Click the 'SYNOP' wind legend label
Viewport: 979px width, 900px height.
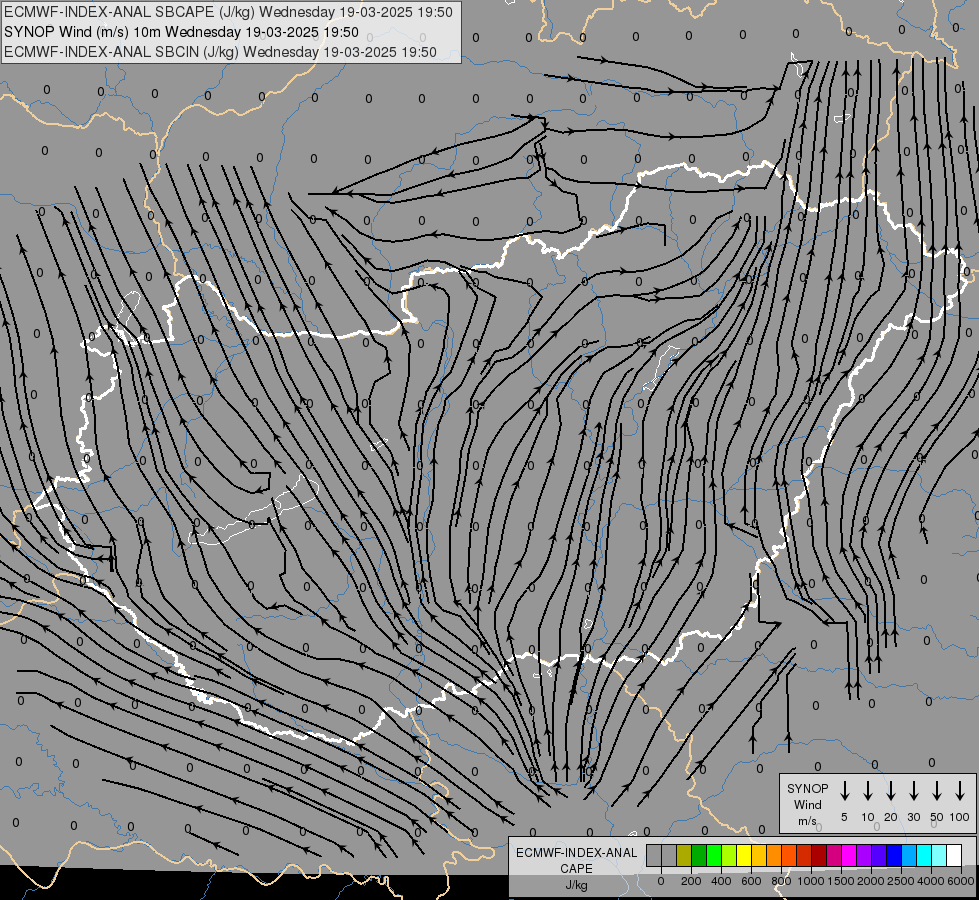click(807, 788)
